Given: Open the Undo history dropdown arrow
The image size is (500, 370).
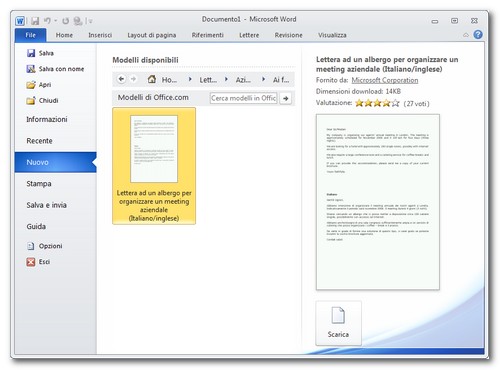Looking at the screenshot, I should [x=55, y=21].
